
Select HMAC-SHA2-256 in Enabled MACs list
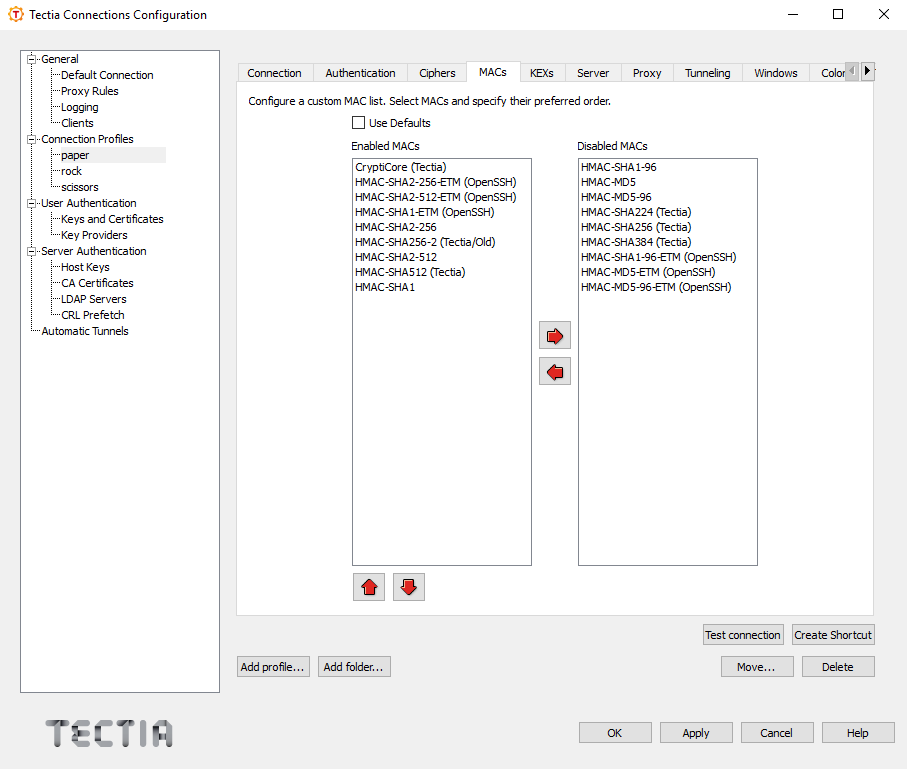click(x=397, y=227)
